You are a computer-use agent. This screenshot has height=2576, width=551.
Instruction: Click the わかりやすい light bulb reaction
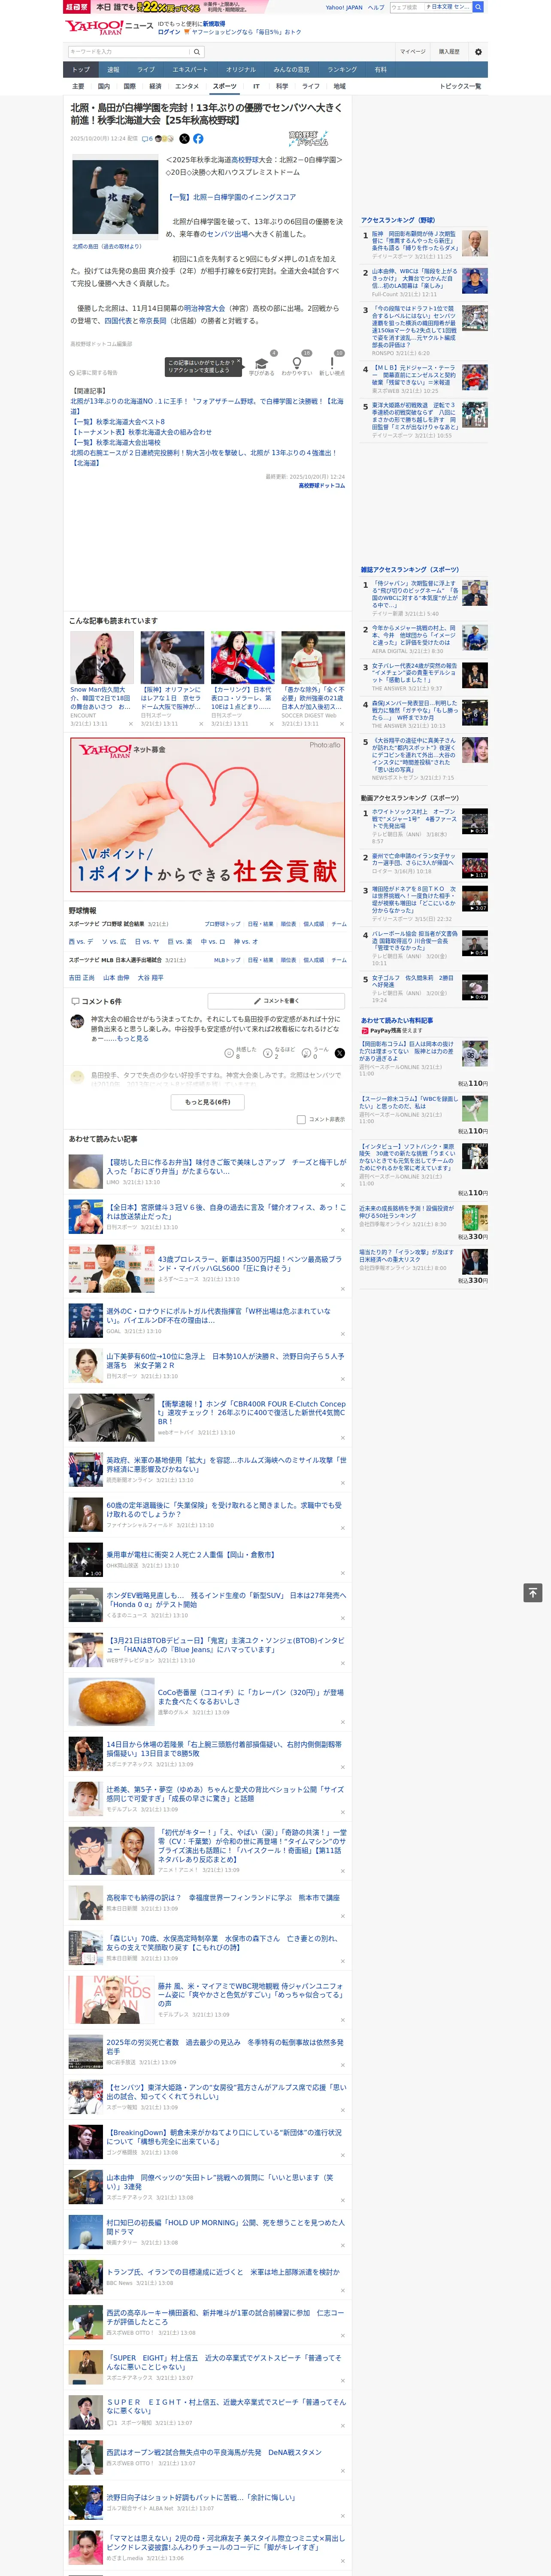[296, 365]
